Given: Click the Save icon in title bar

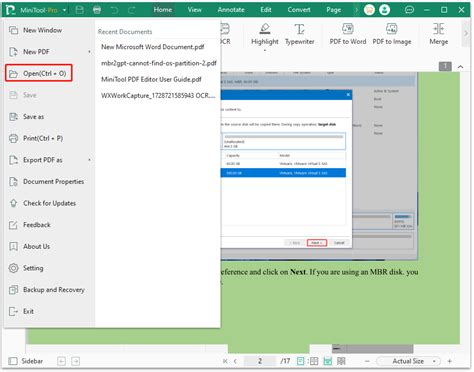Looking at the screenshot, I should (x=80, y=10).
